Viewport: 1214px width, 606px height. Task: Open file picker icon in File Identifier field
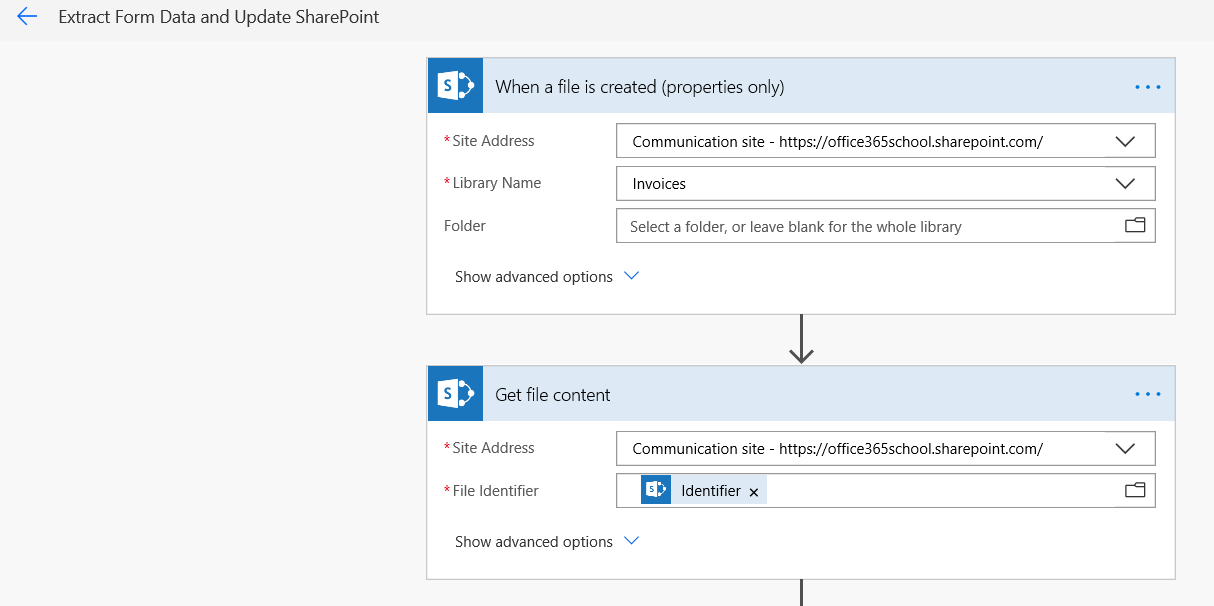coord(1134,490)
